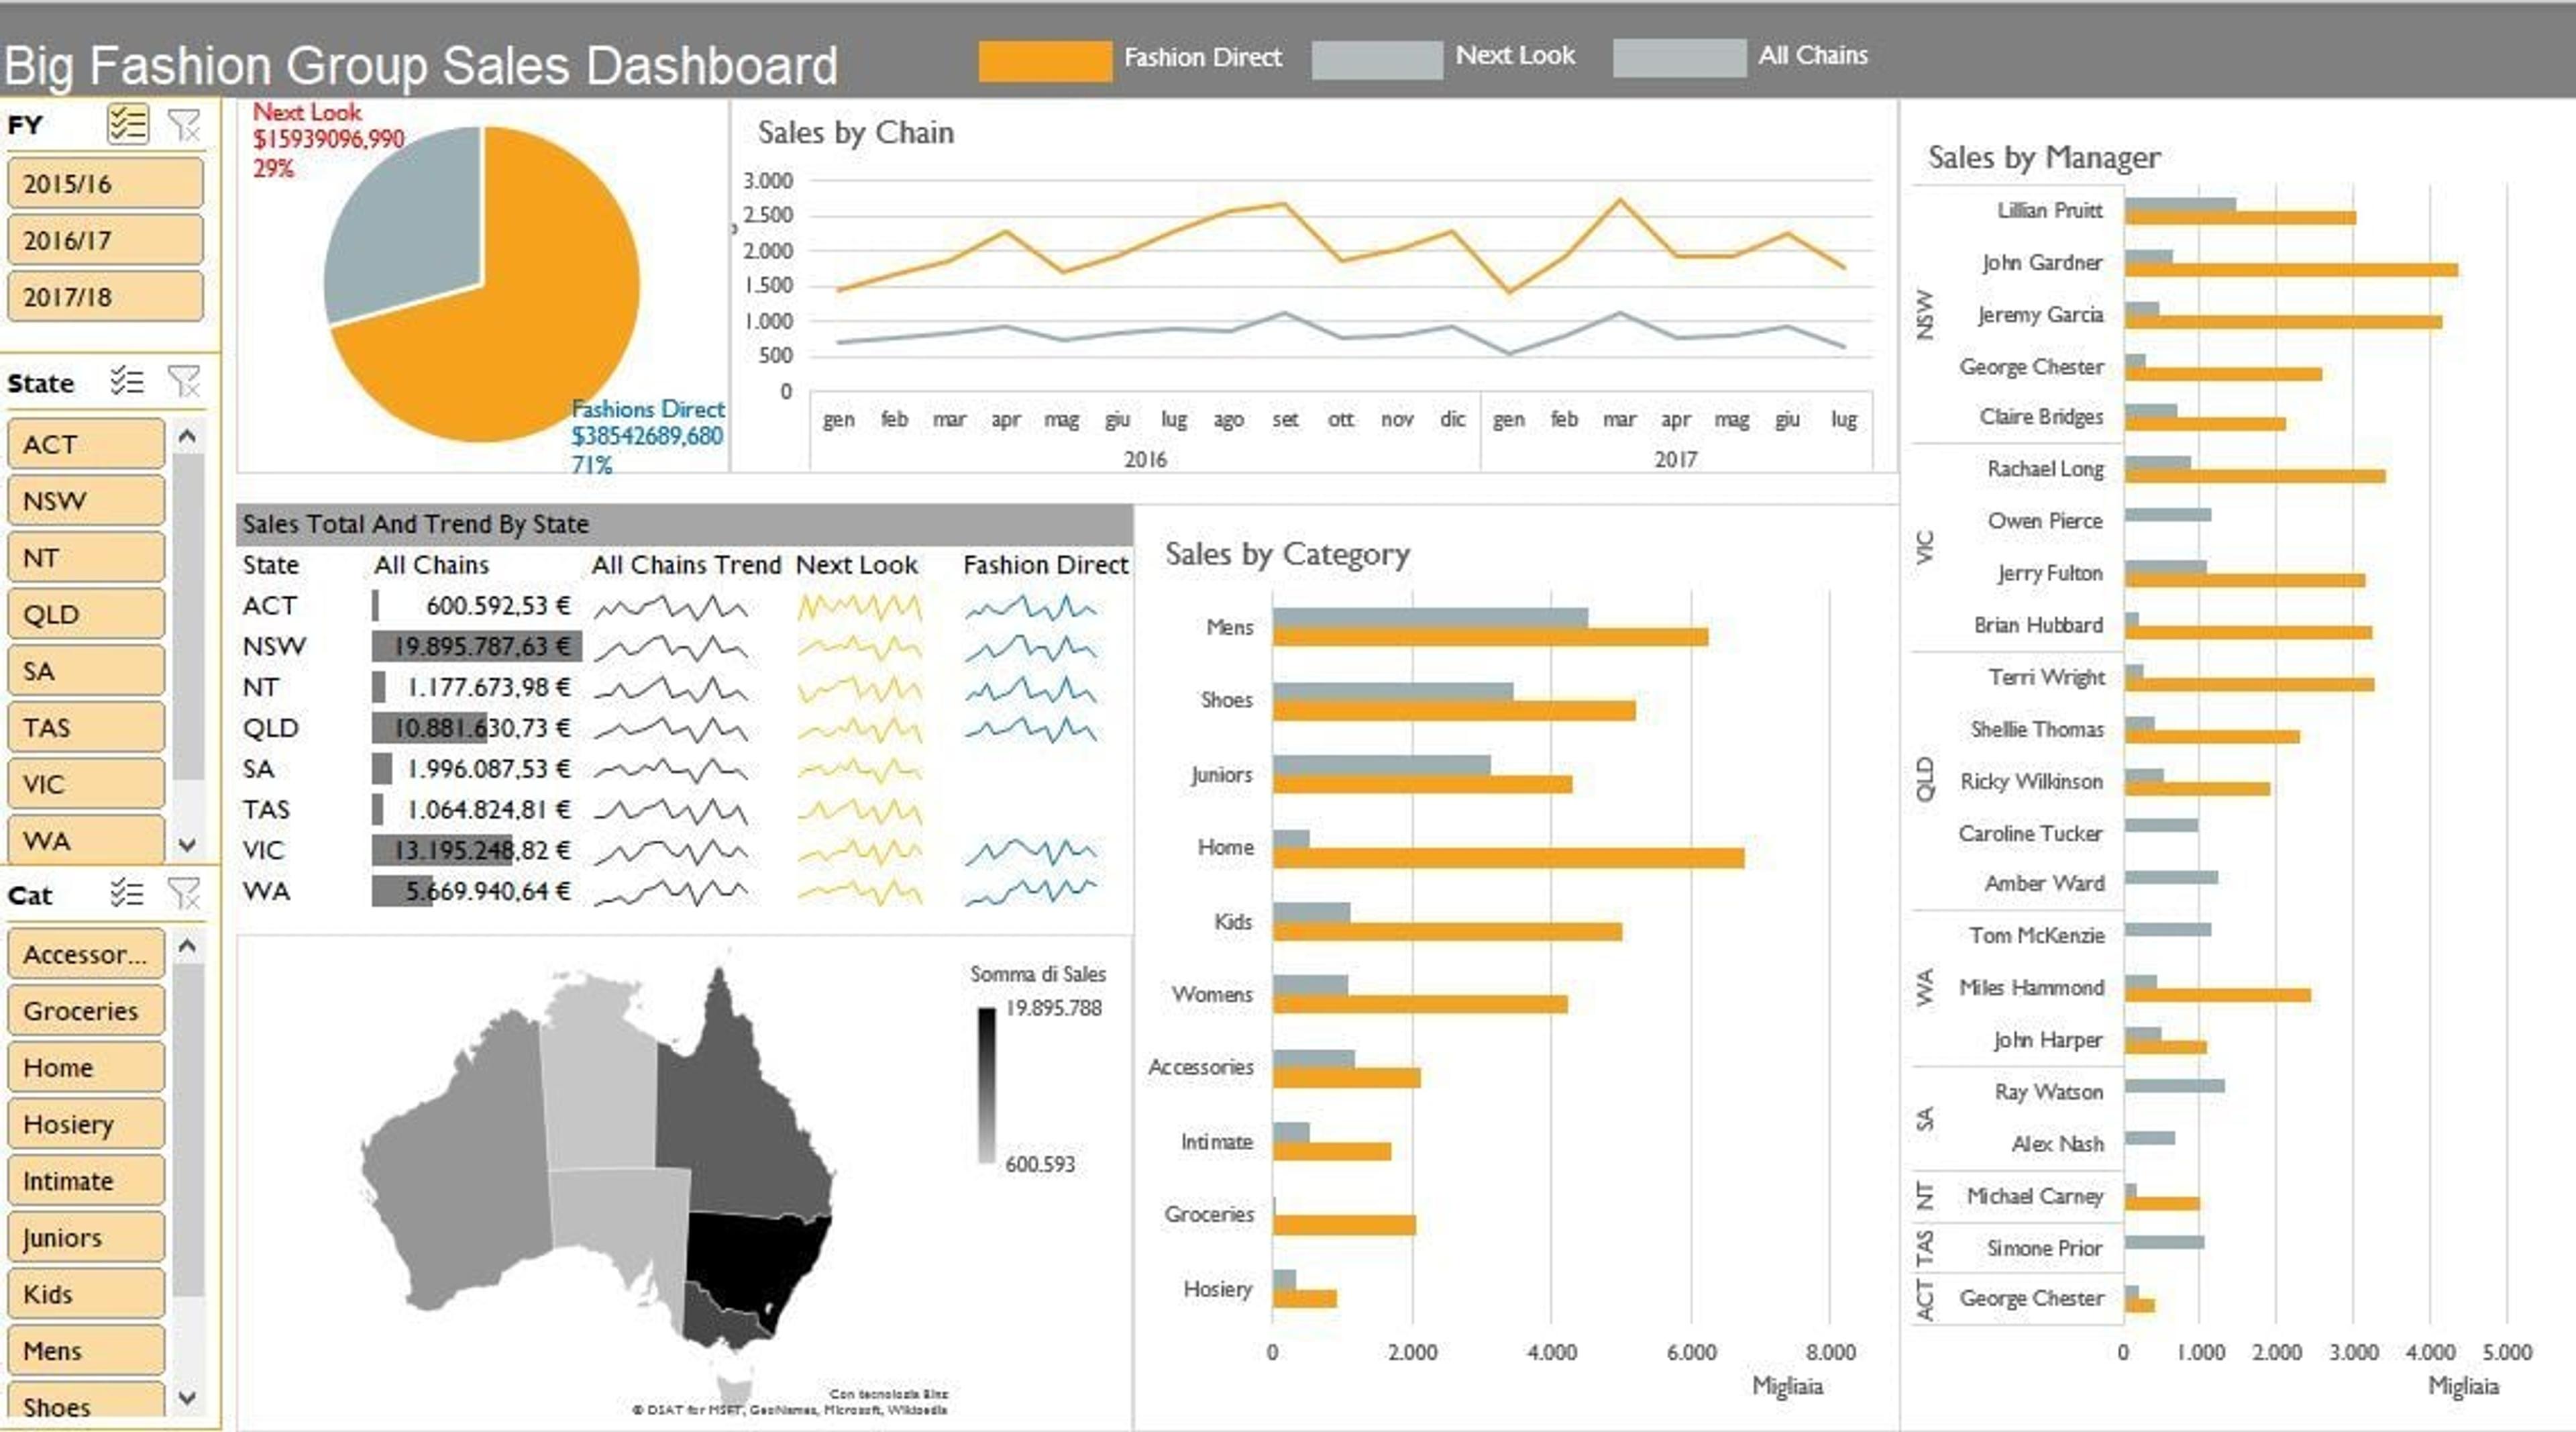Select the VIC state slicer button
Screen dimensions: 2576x1432
(86, 784)
